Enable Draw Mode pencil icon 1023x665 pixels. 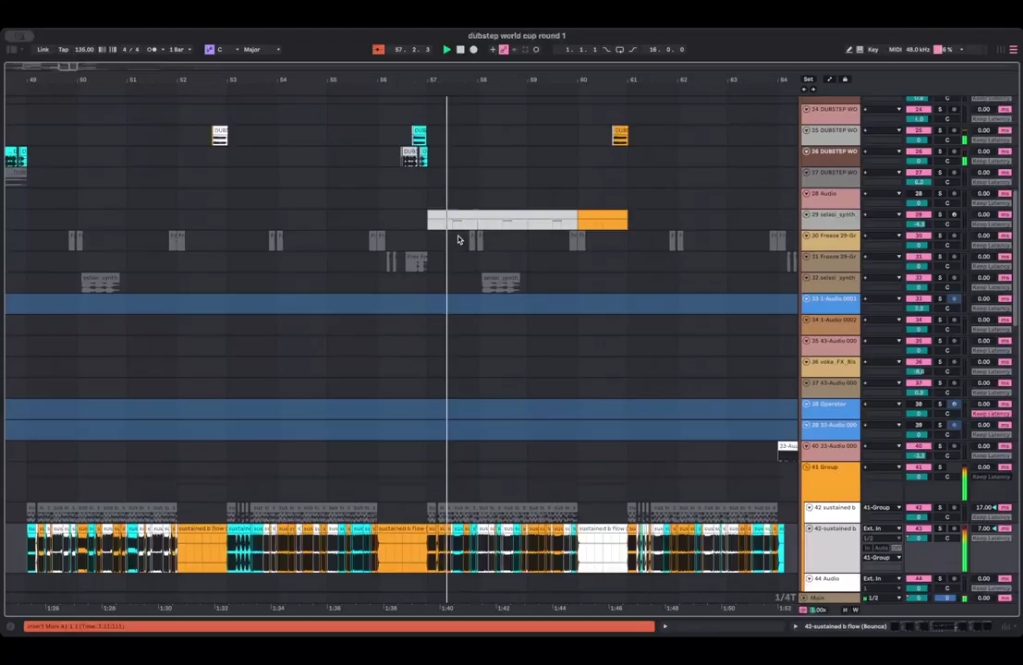click(x=849, y=50)
